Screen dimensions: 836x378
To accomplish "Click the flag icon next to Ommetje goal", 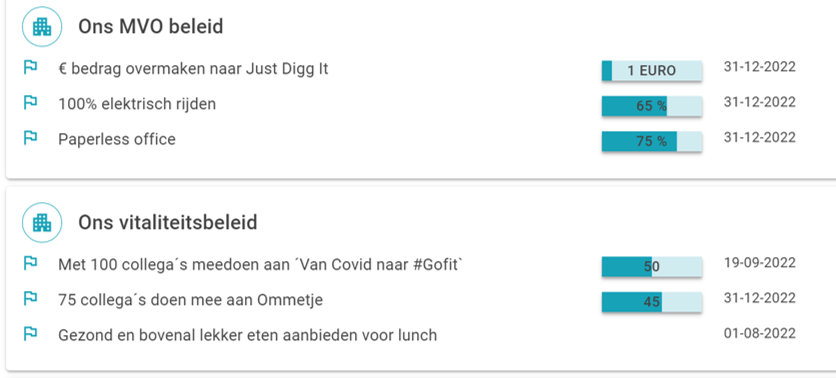I will (30, 299).
